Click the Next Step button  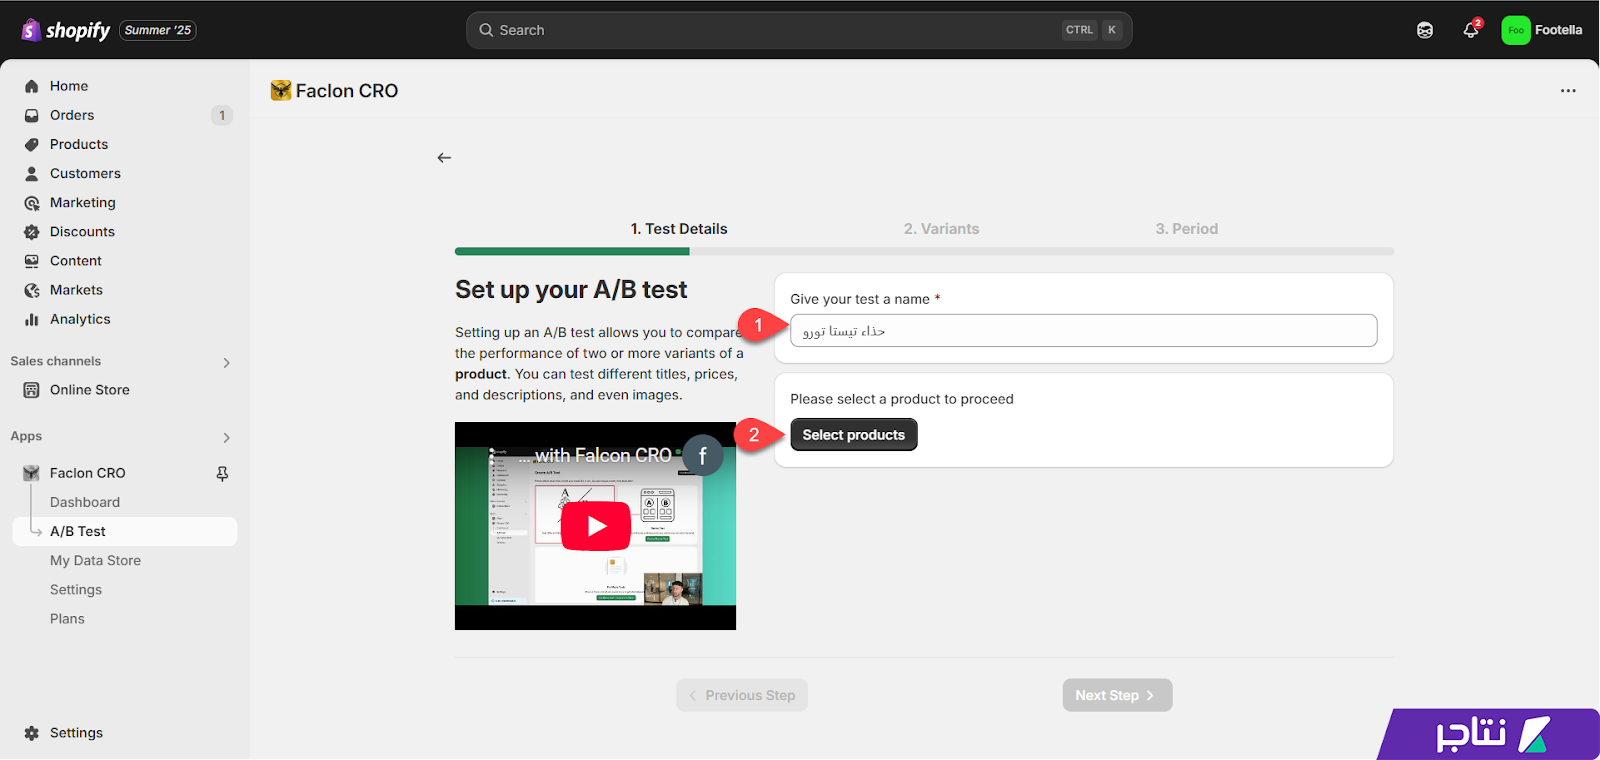pos(1117,695)
